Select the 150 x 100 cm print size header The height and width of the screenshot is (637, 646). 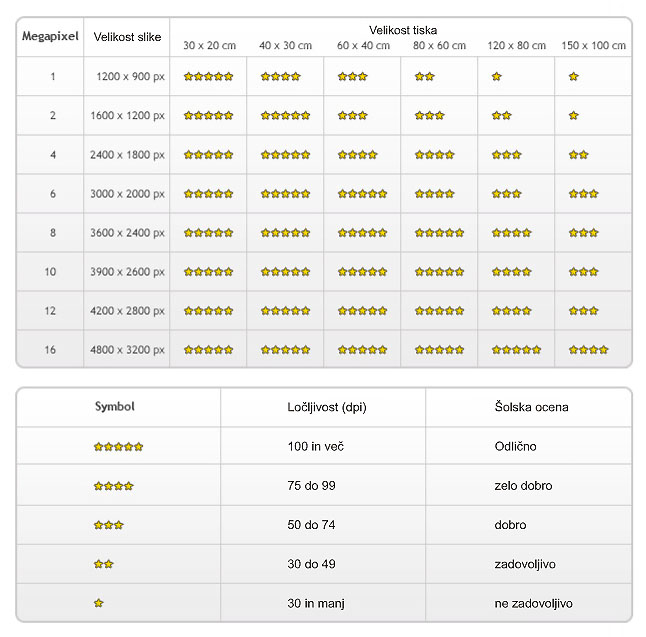coord(593,45)
